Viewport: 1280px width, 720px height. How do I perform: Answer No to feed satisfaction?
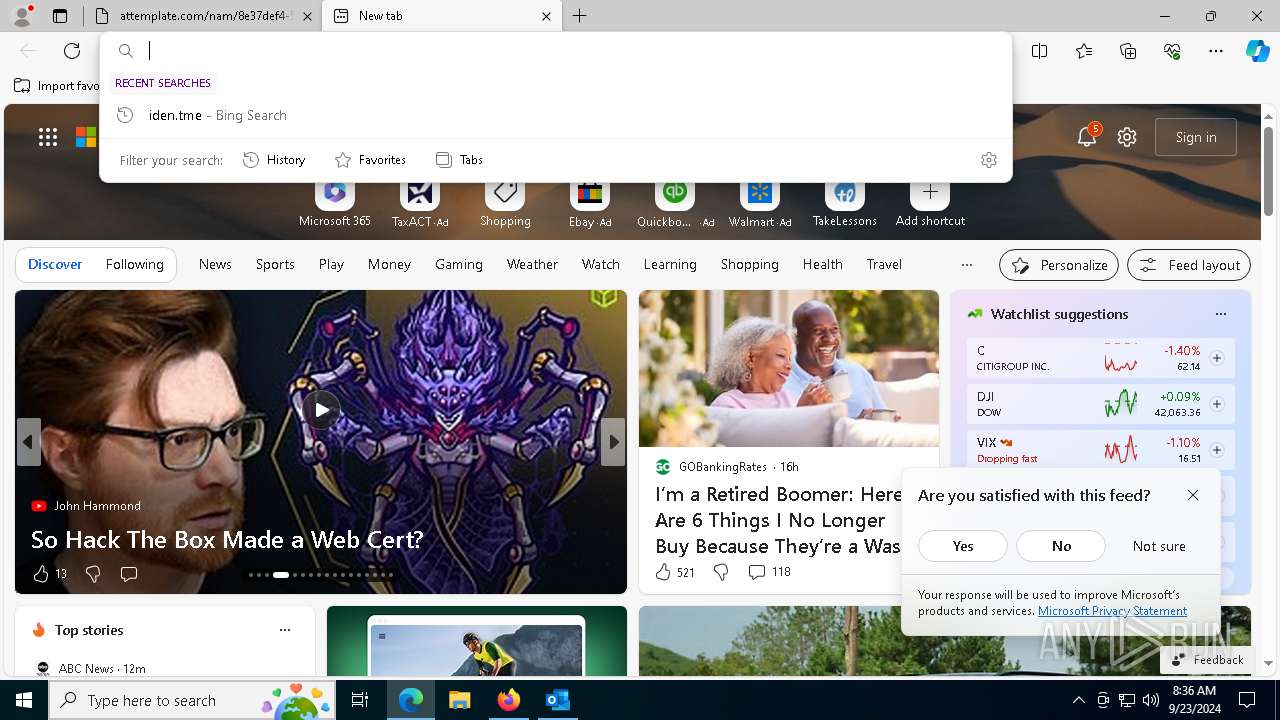point(1061,546)
